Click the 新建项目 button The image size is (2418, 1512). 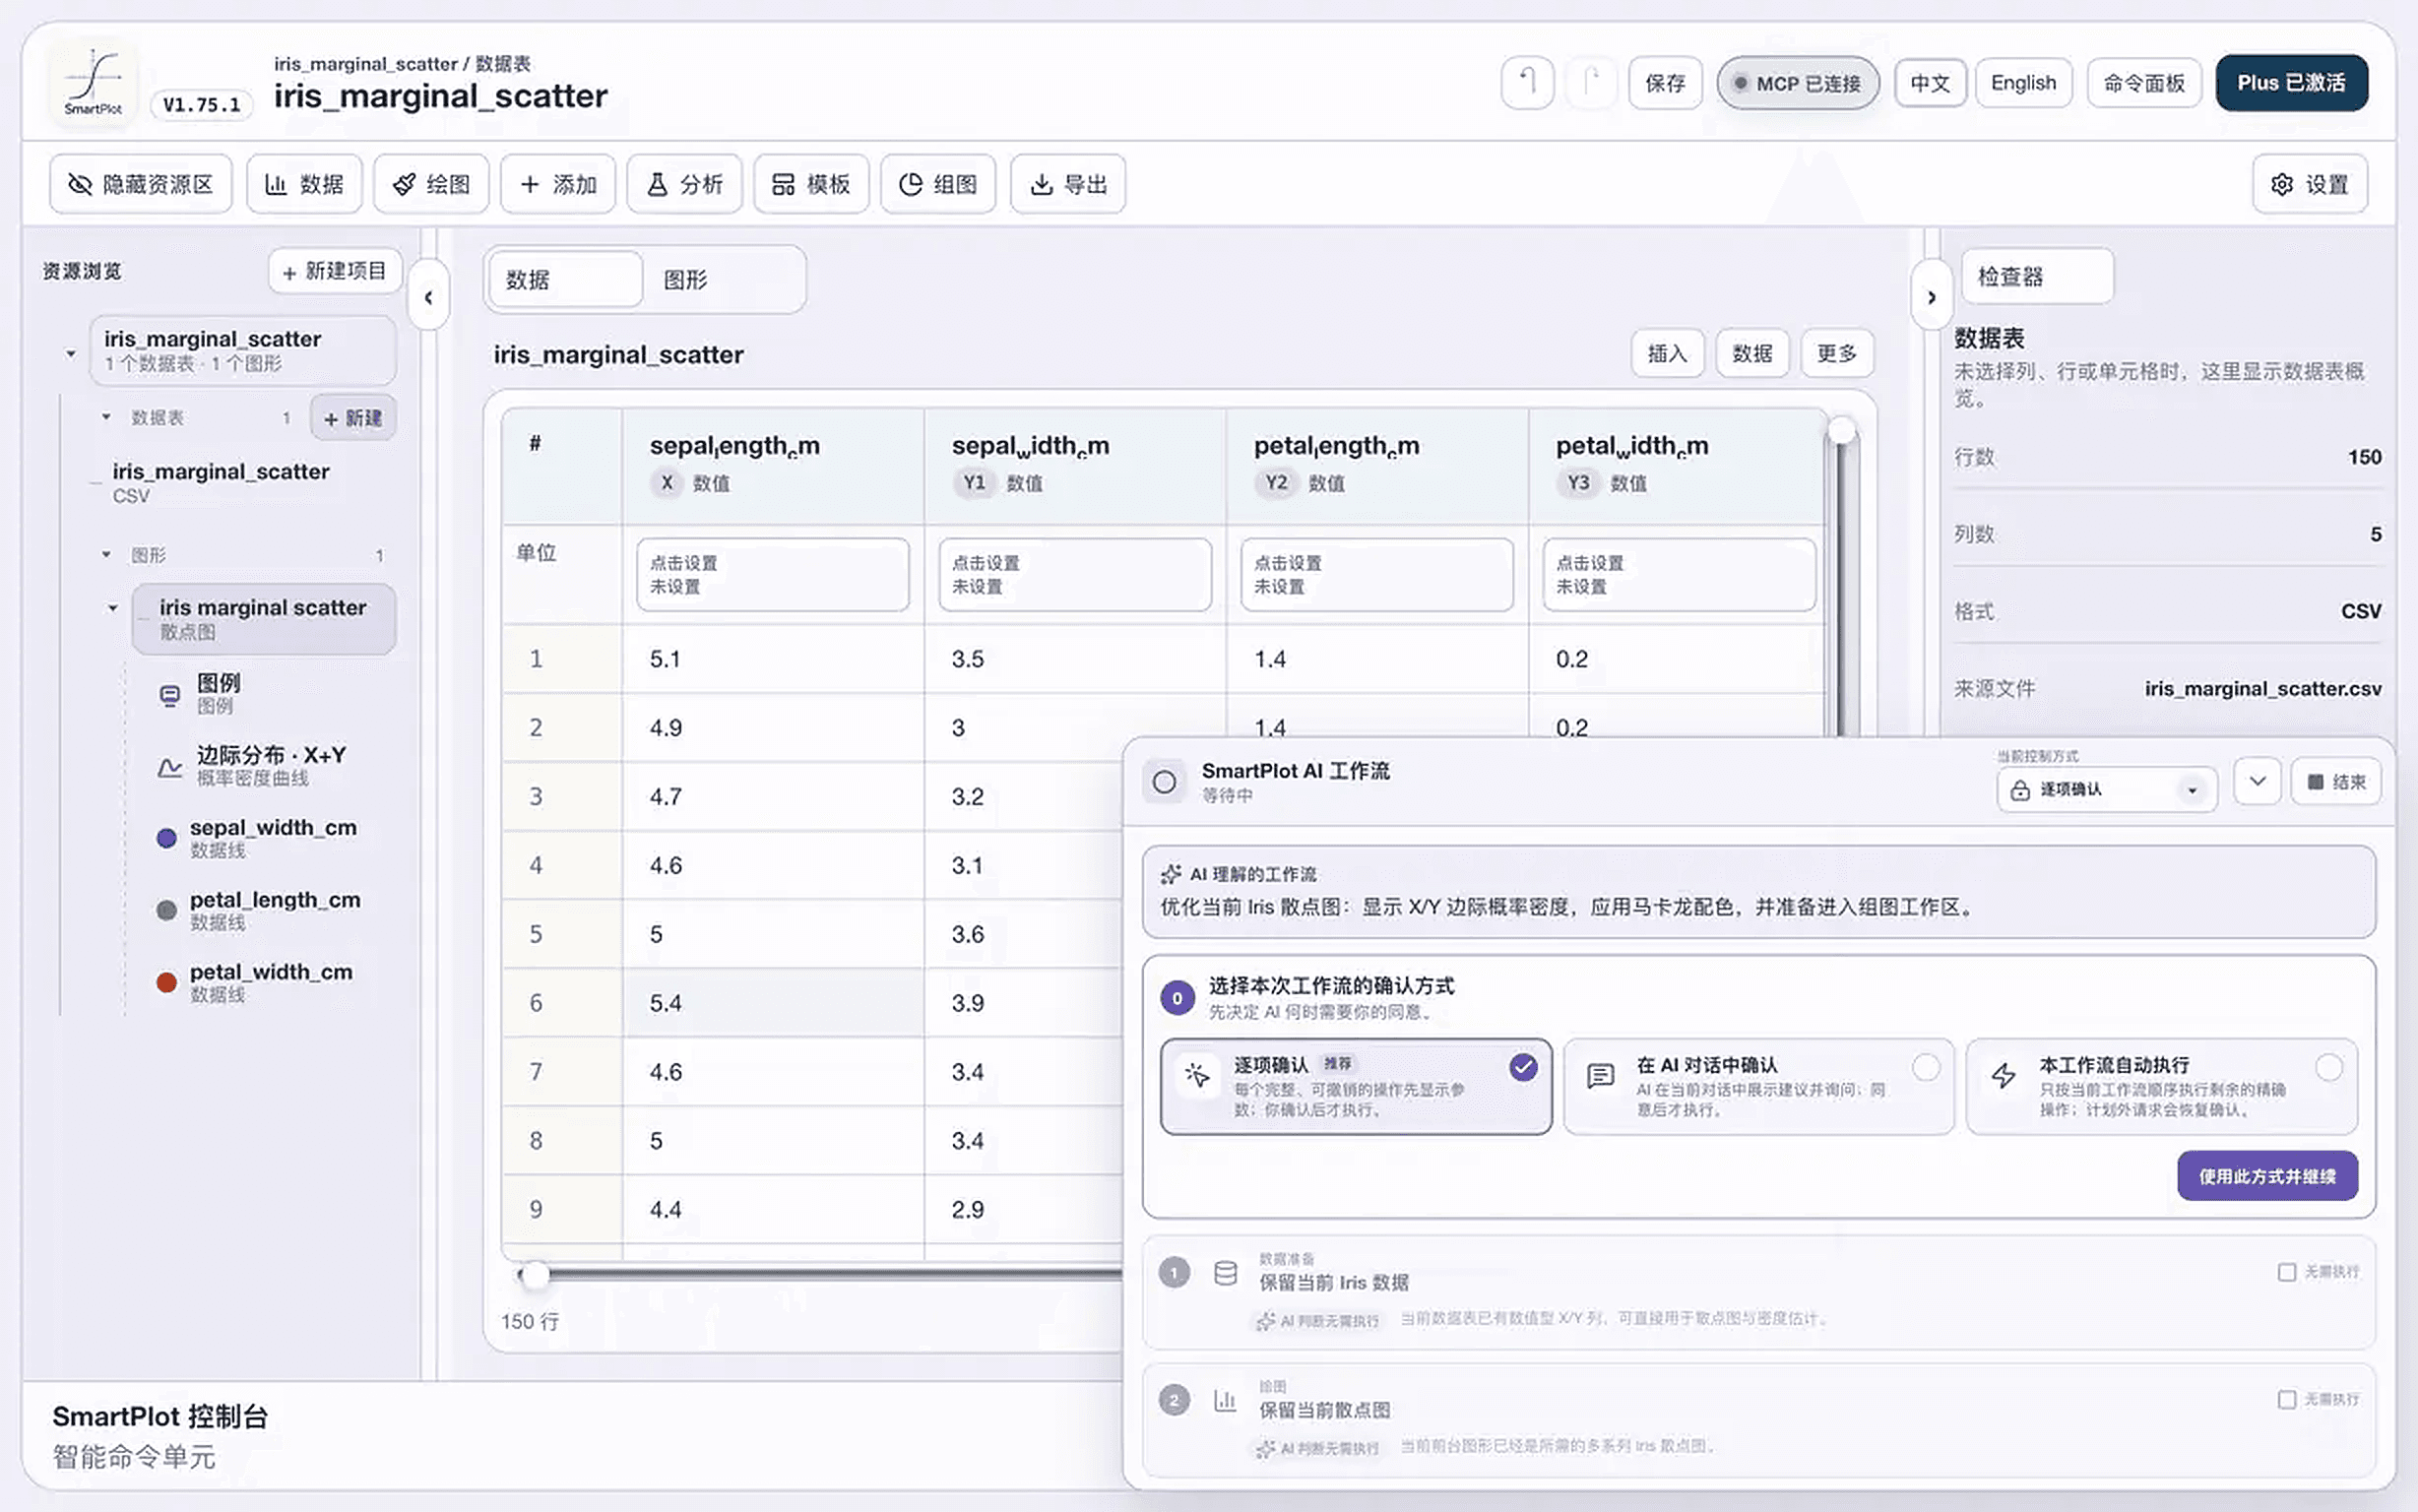pos(335,272)
